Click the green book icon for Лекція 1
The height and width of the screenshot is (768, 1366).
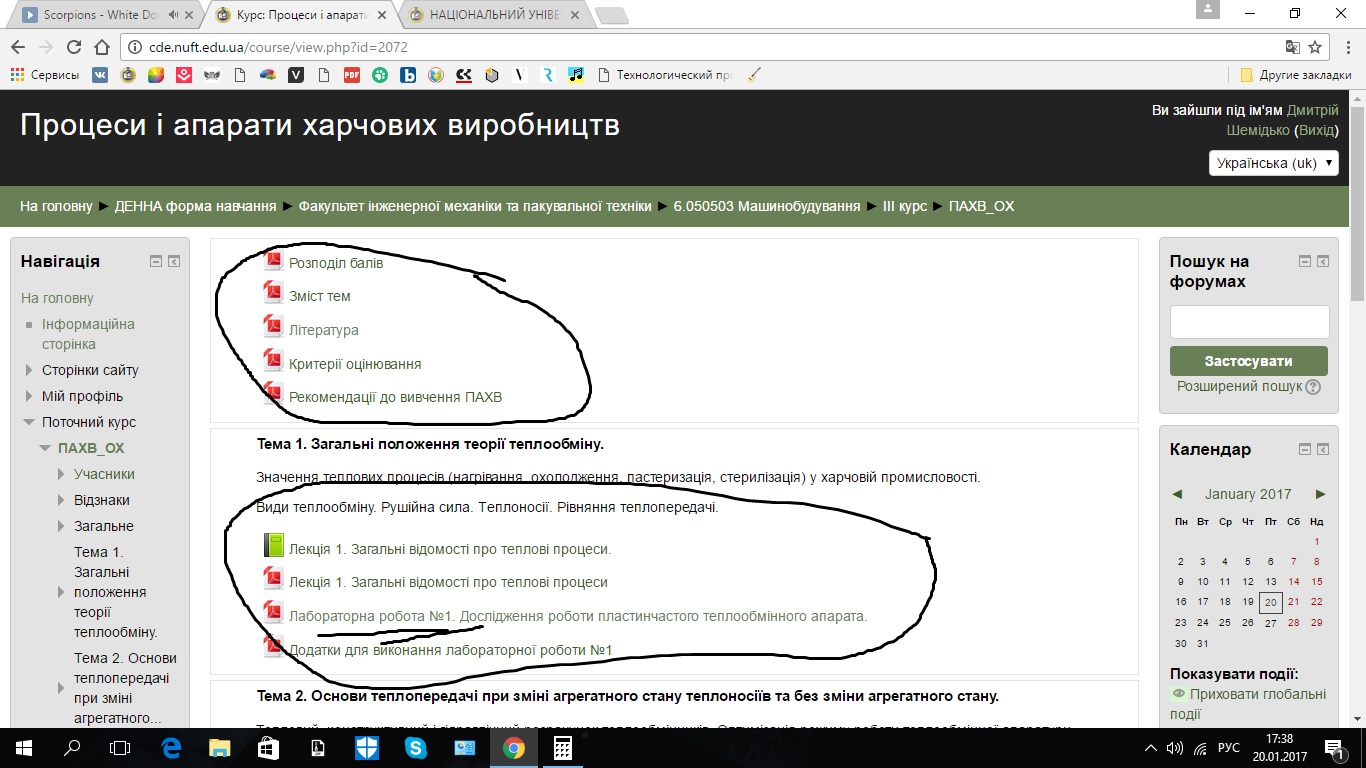pyautogui.click(x=273, y=546)
